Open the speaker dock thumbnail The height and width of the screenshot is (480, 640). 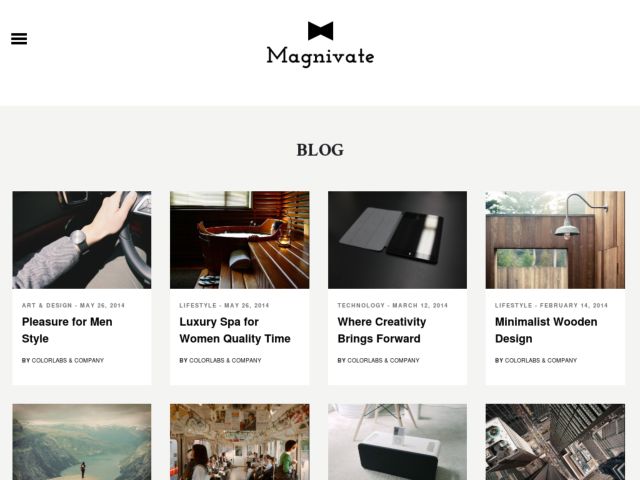pyautogui.click(x=398, y=442)
